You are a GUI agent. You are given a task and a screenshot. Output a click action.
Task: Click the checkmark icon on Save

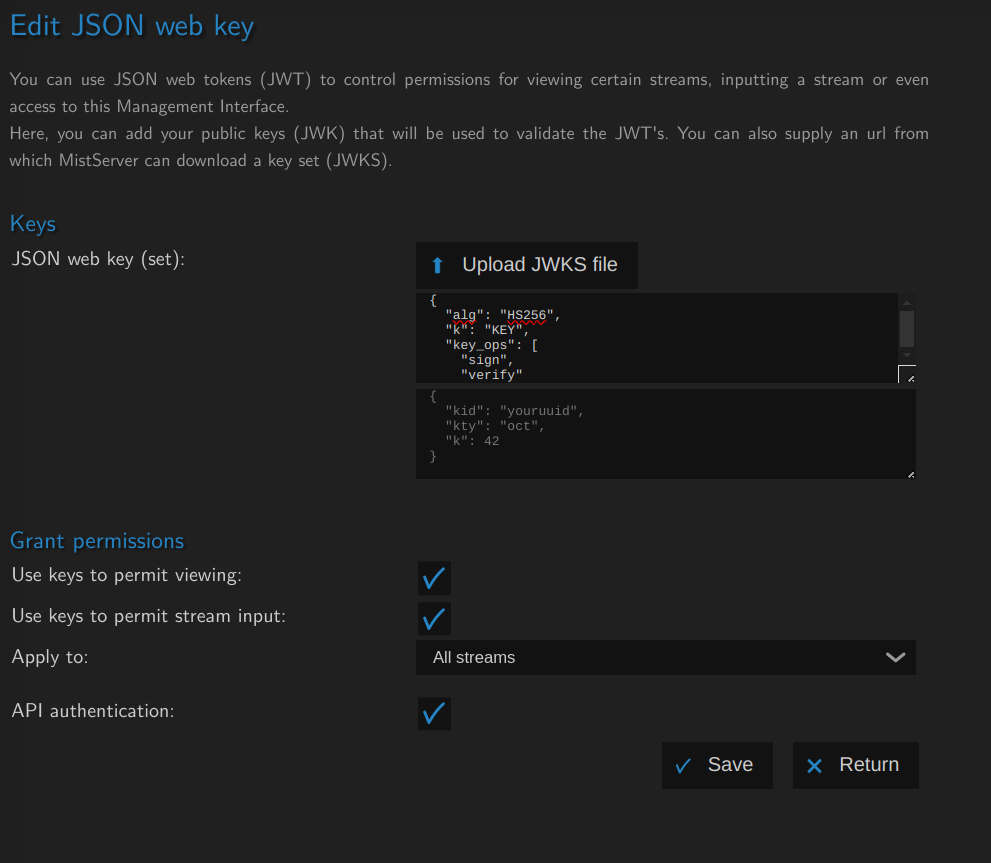click(x=683, y=766)
